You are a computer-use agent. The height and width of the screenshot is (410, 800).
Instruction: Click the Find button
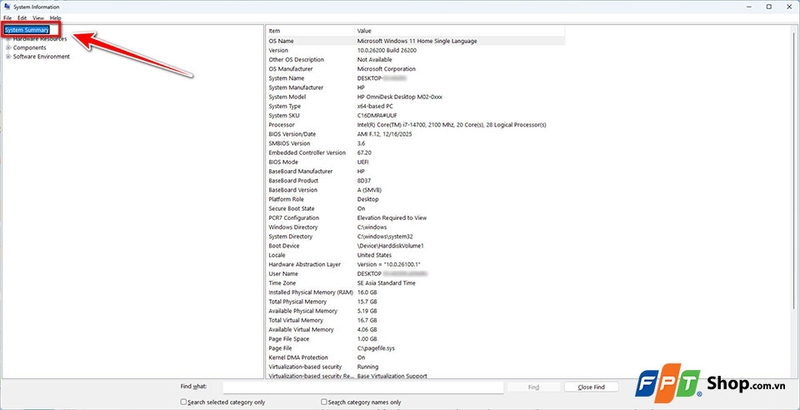click(x=534, y=387)
